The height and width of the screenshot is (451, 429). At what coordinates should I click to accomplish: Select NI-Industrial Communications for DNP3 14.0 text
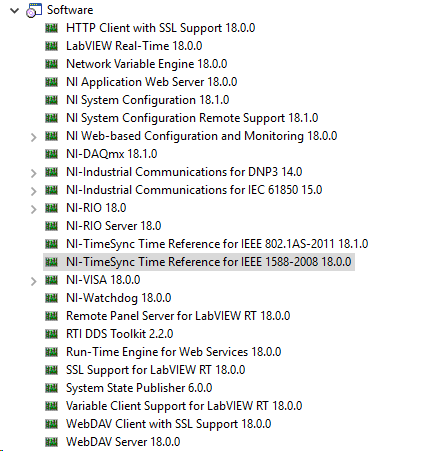click(x=184, y=172)
